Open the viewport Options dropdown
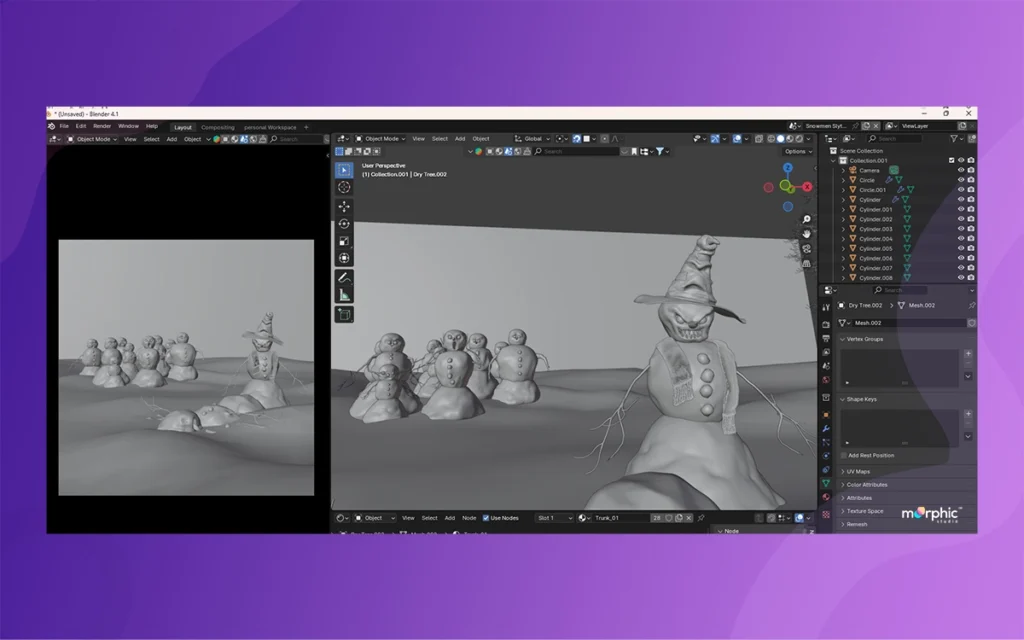 tap(798, 152)
